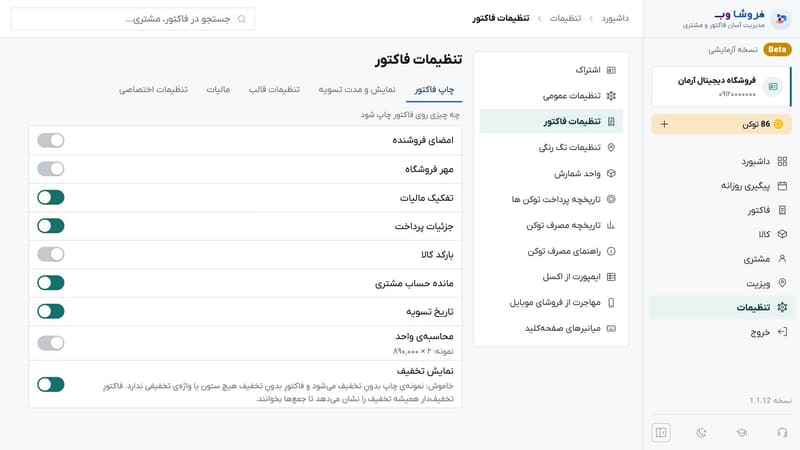
Task: Open the ویزیت sidebar label
Action: [758, 283]
